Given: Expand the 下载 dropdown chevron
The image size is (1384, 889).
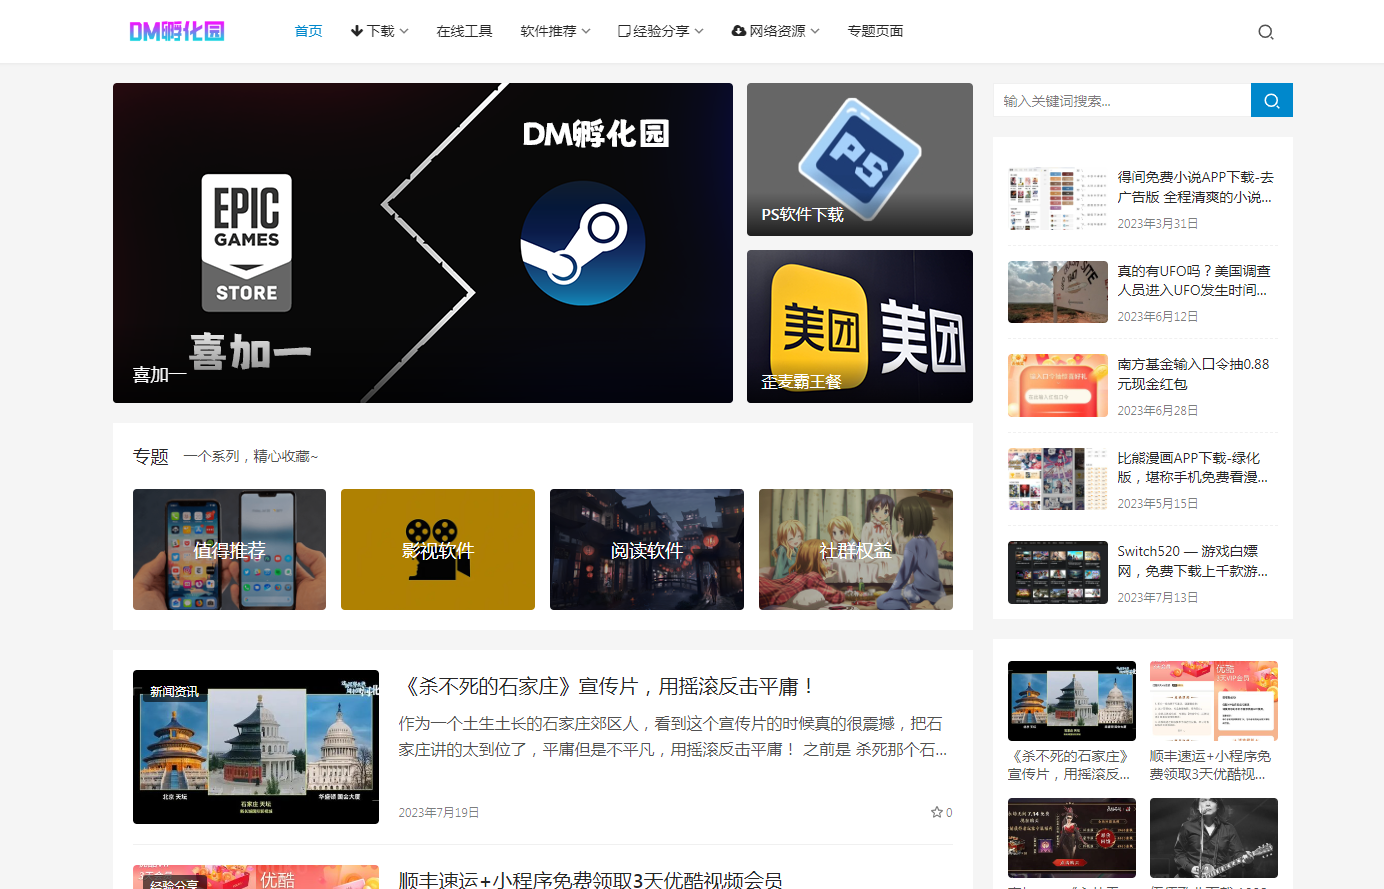Looking at the screenshot, I should (x=404, y=31).
